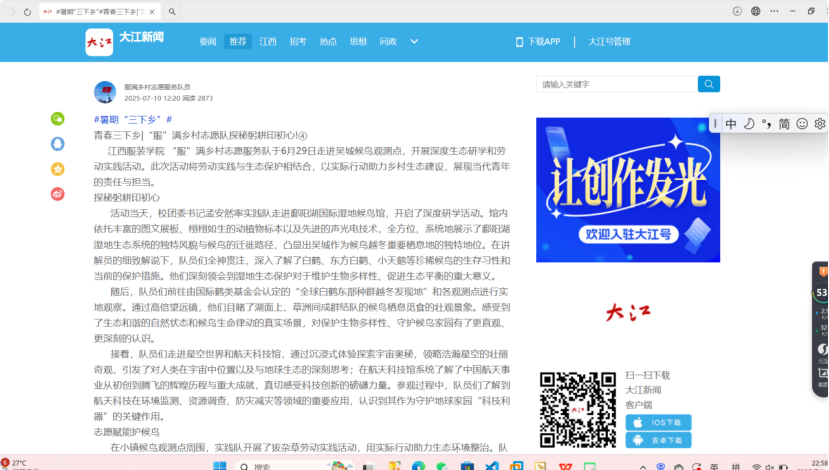Click the iOS下载 button
829x470 pixels.
[658, 422]
